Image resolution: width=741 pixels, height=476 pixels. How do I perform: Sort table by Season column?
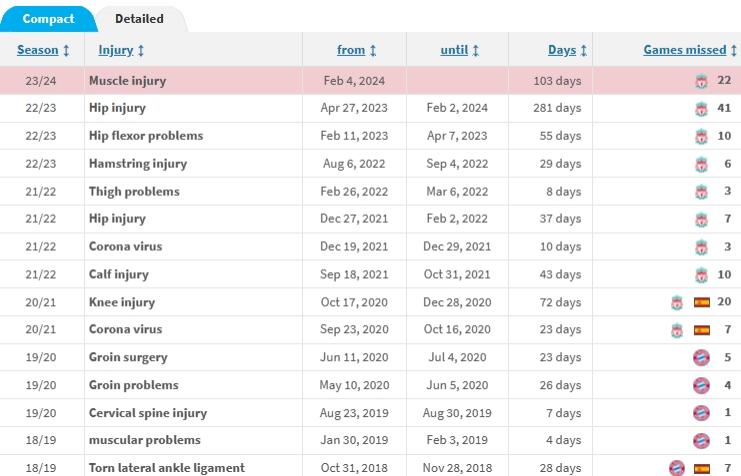coord(43,50)
